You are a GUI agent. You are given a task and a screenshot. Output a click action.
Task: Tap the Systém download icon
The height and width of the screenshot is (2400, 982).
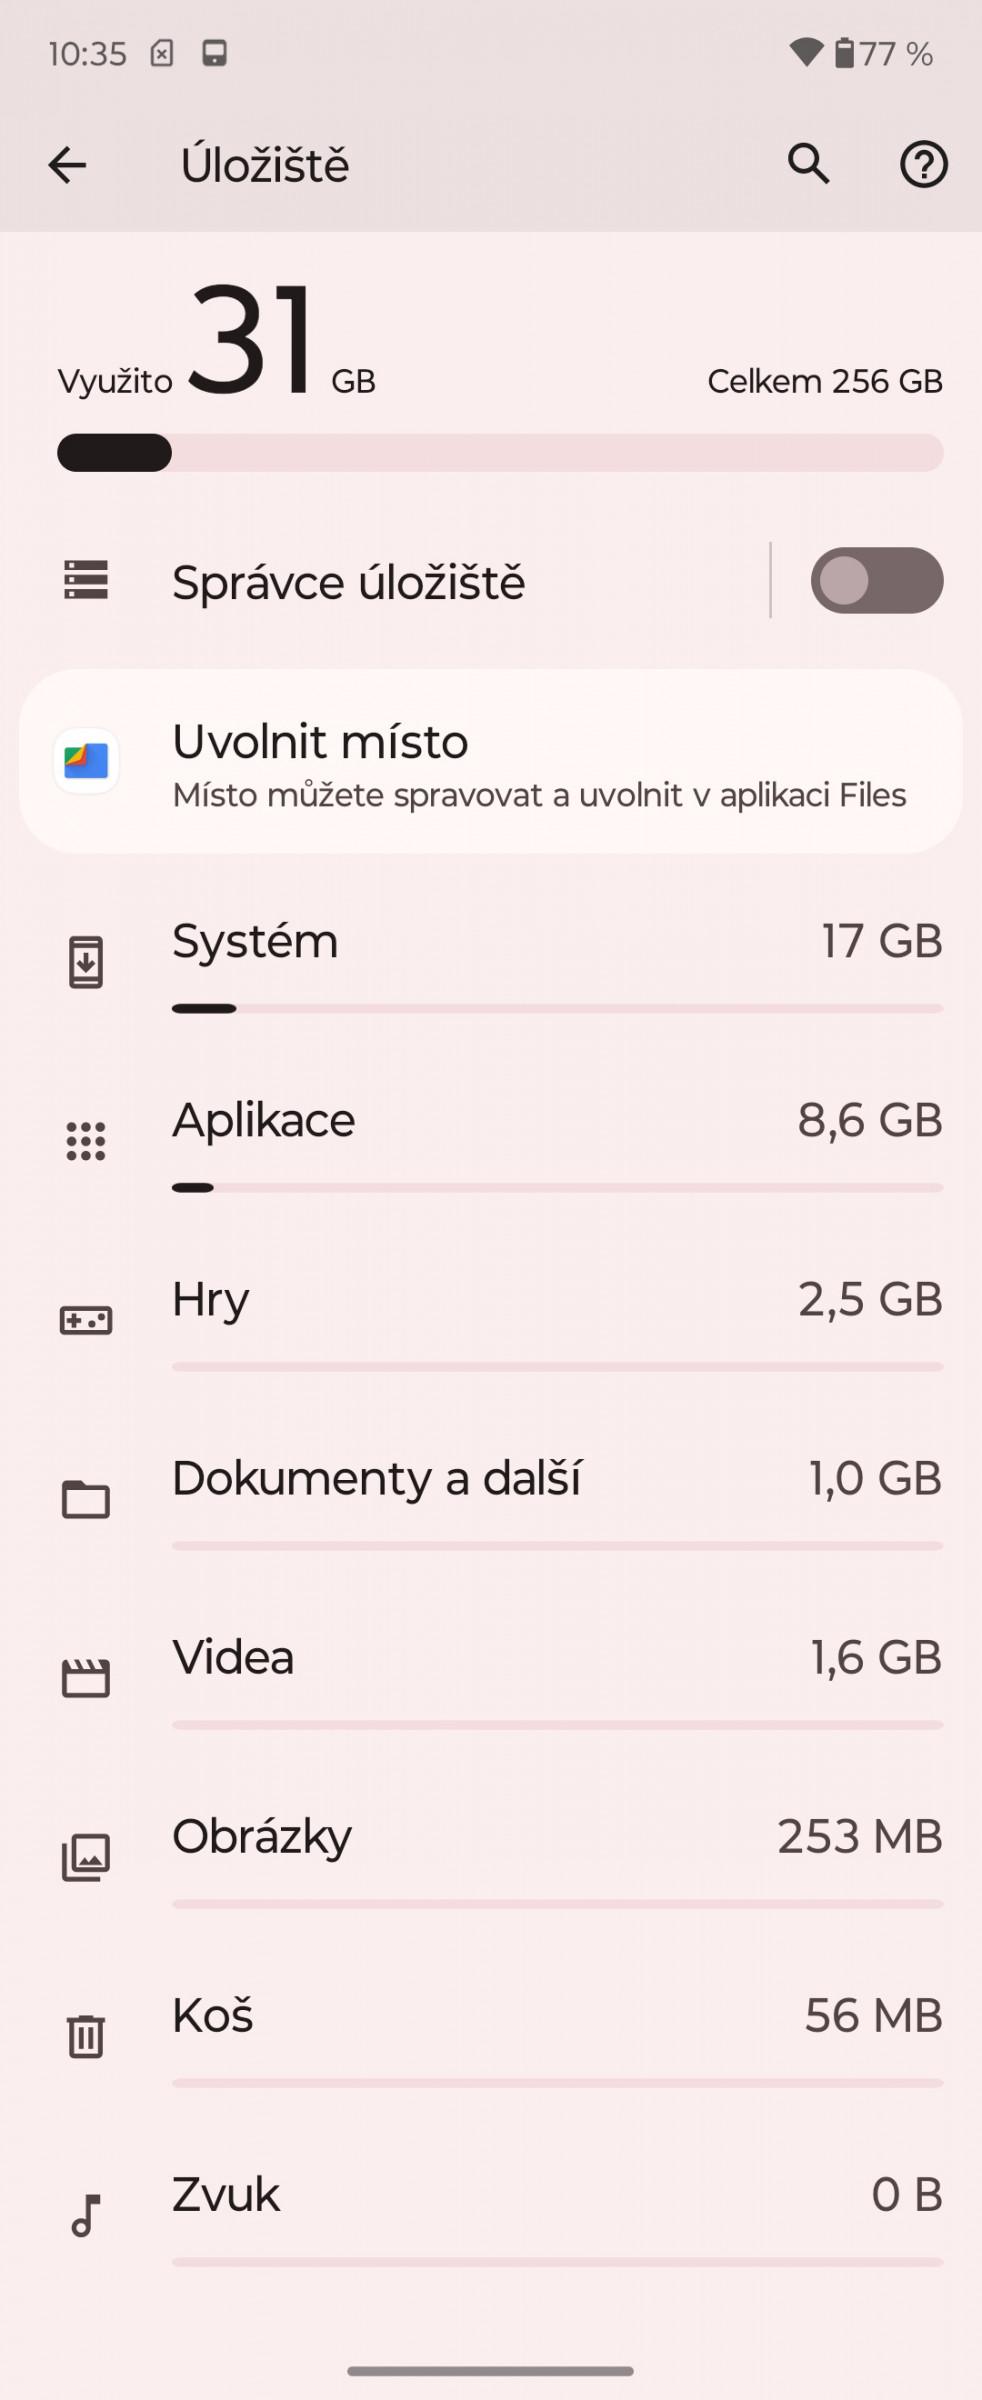click(86, 962)
